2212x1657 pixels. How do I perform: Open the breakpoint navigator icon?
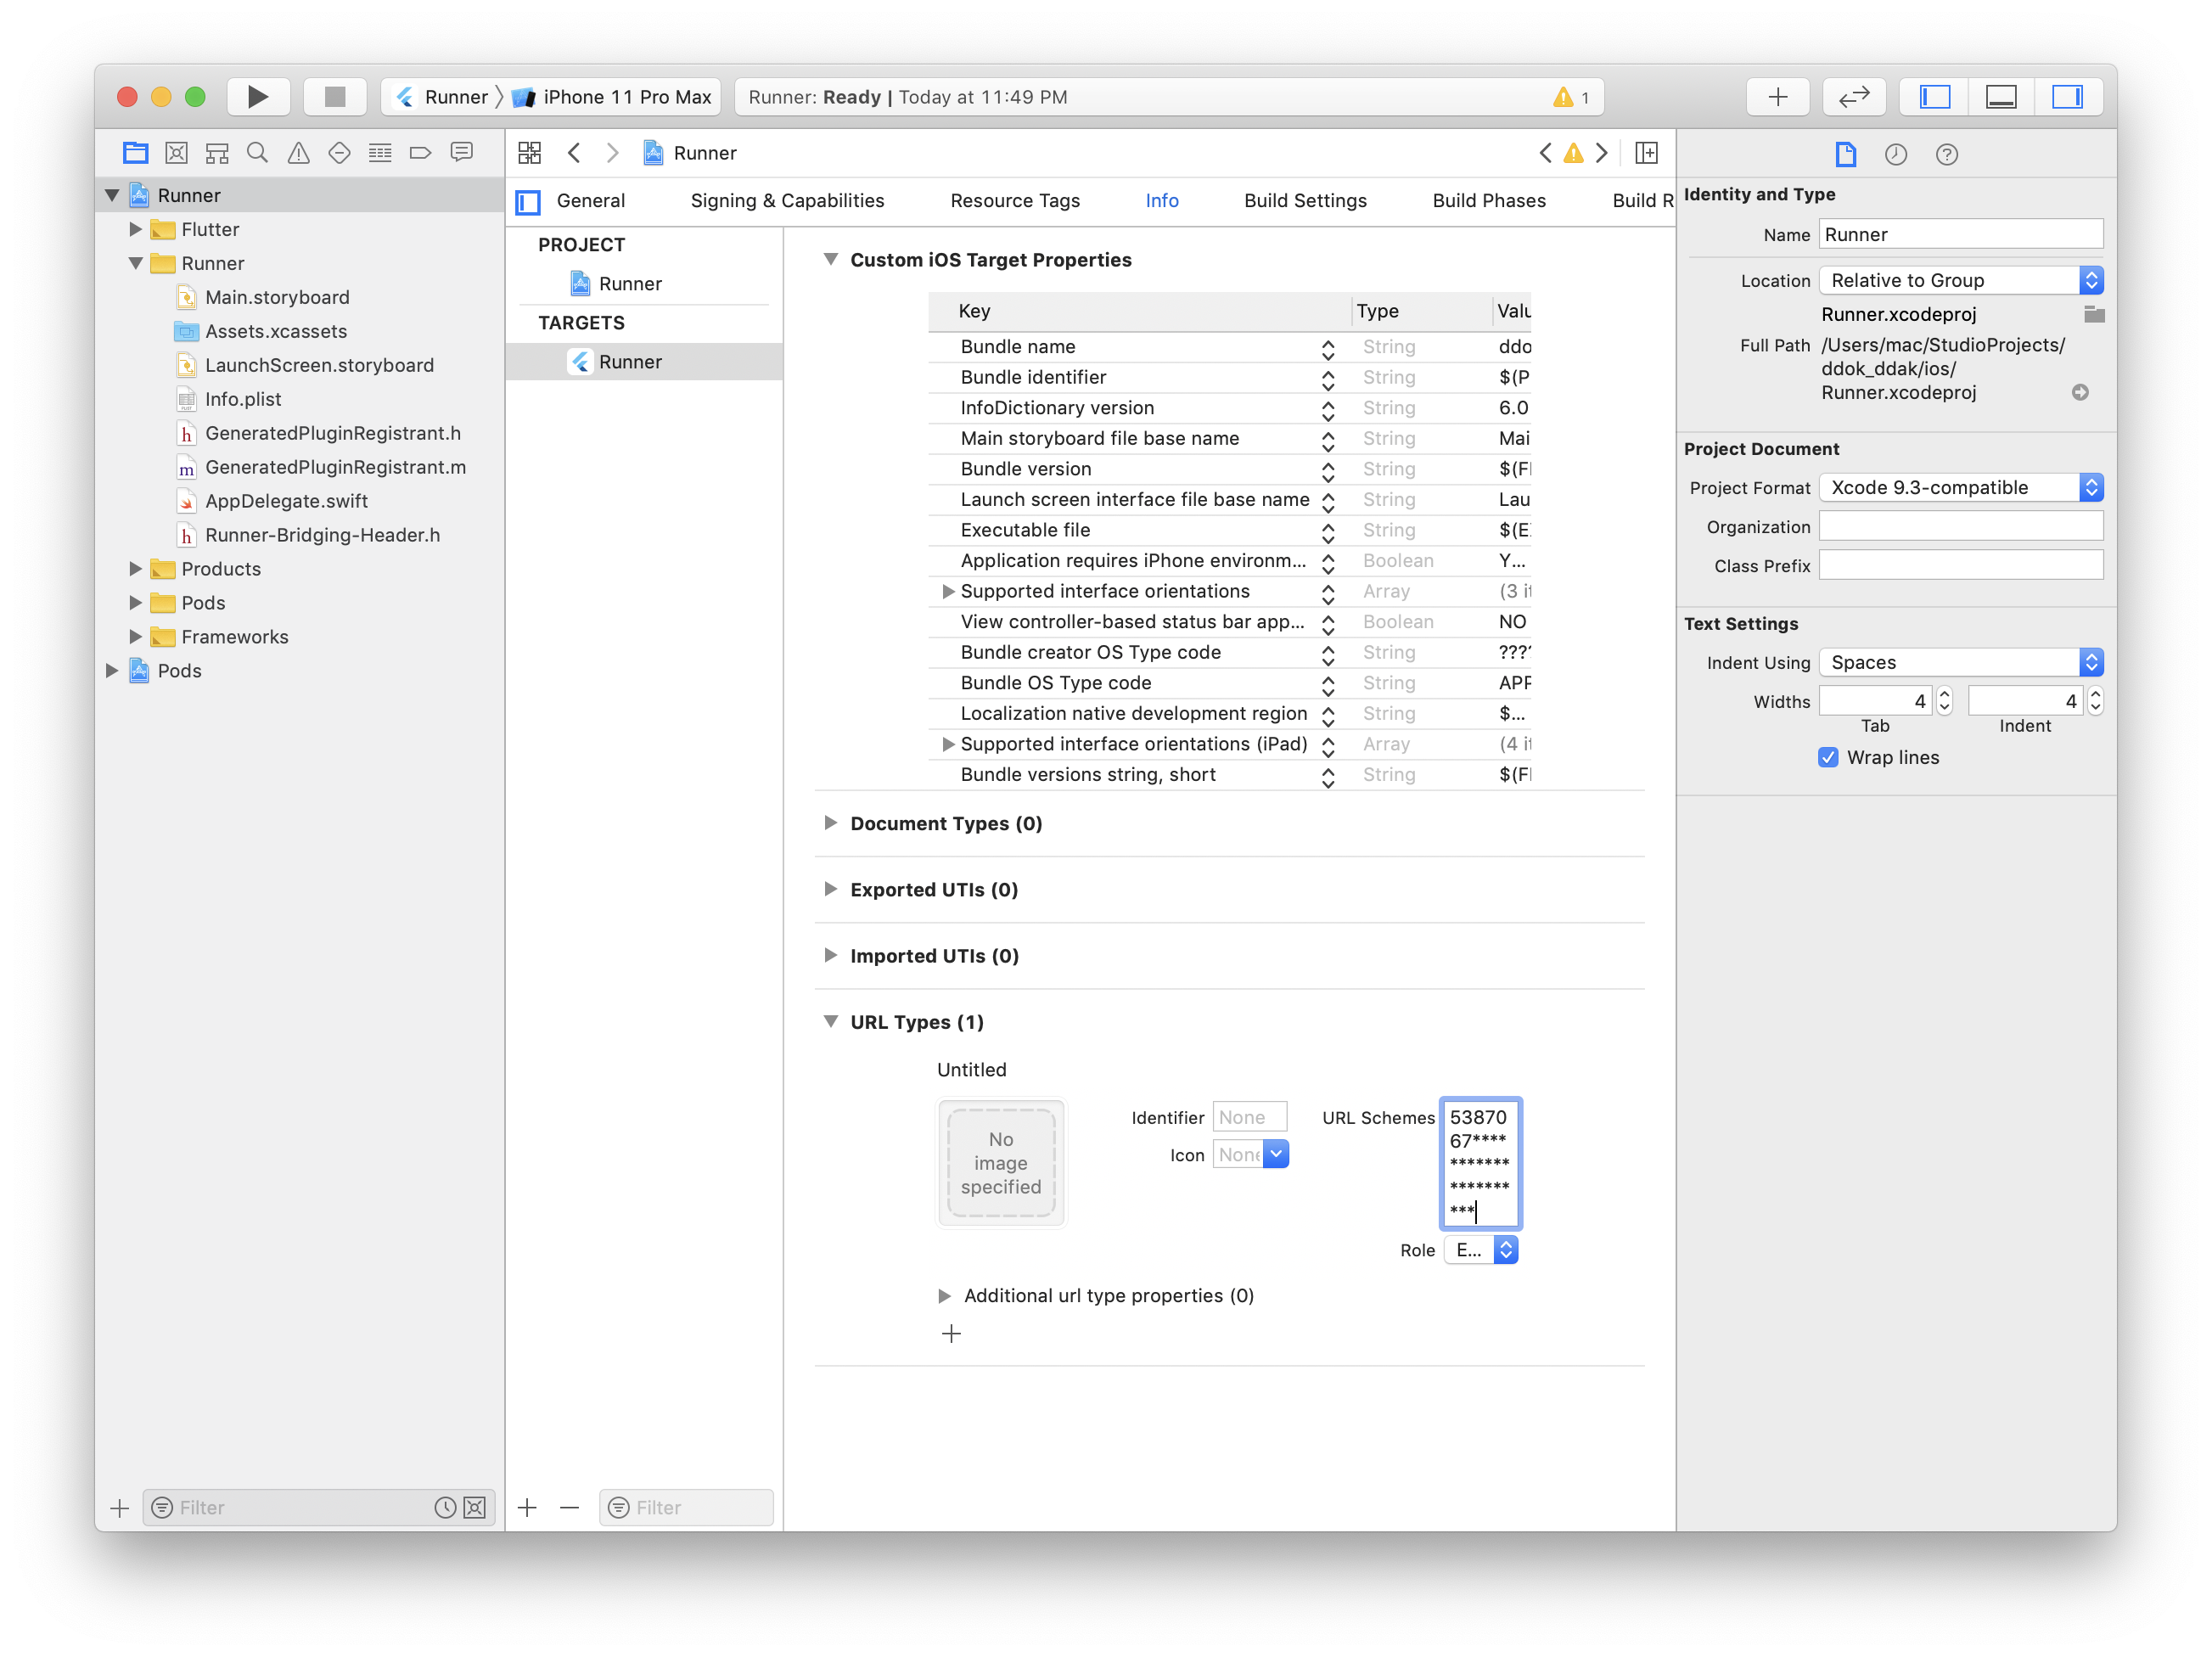(x=420, y=153)
